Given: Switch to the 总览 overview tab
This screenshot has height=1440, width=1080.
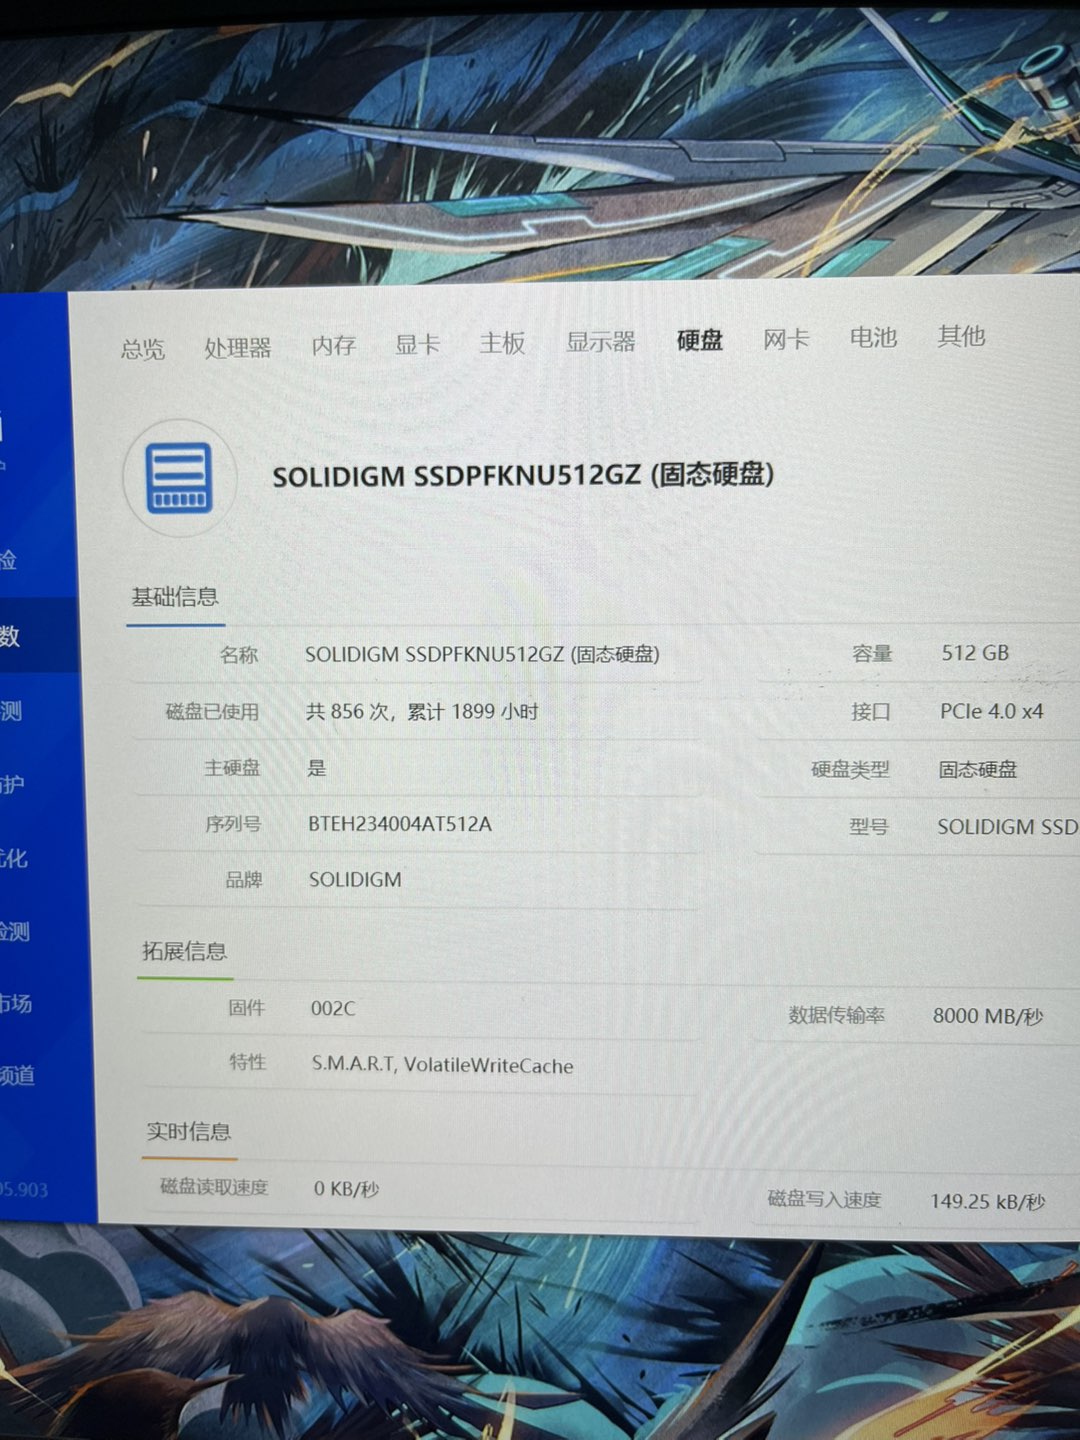Looking at the screenshot, I should pos(143,349).
